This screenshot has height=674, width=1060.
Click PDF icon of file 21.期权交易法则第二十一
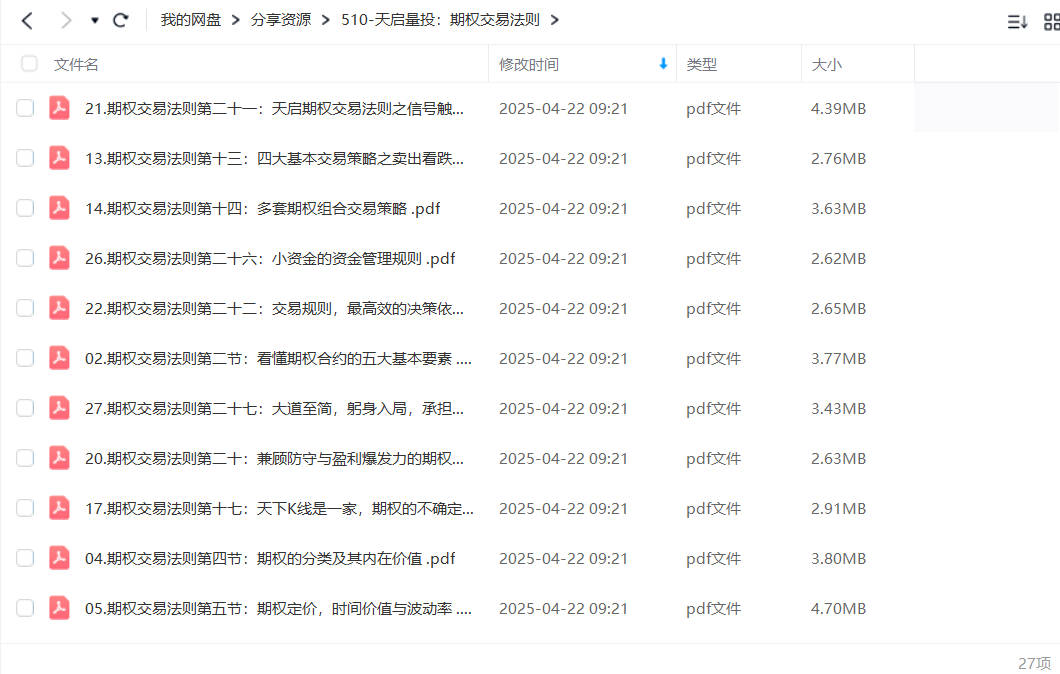(x=59, y=108)
